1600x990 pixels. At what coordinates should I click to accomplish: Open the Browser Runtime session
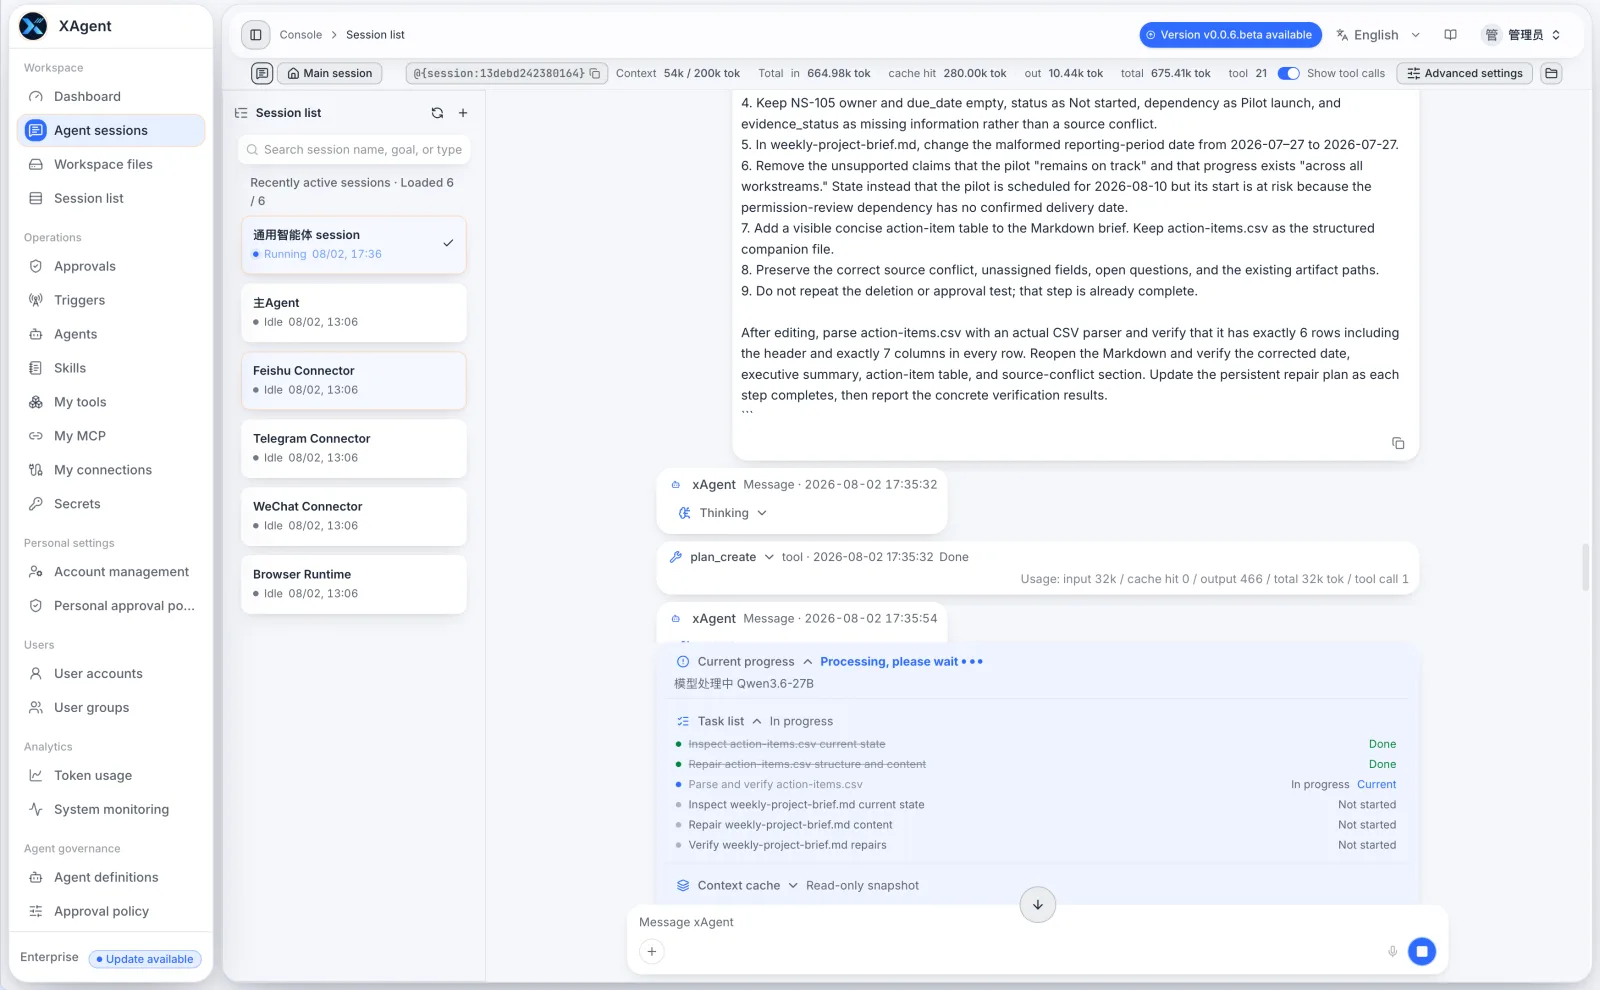[x=354, y=585]
